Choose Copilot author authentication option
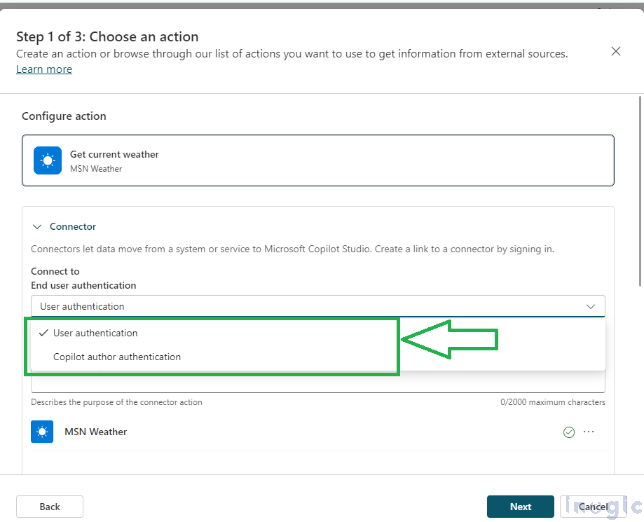 117,356
